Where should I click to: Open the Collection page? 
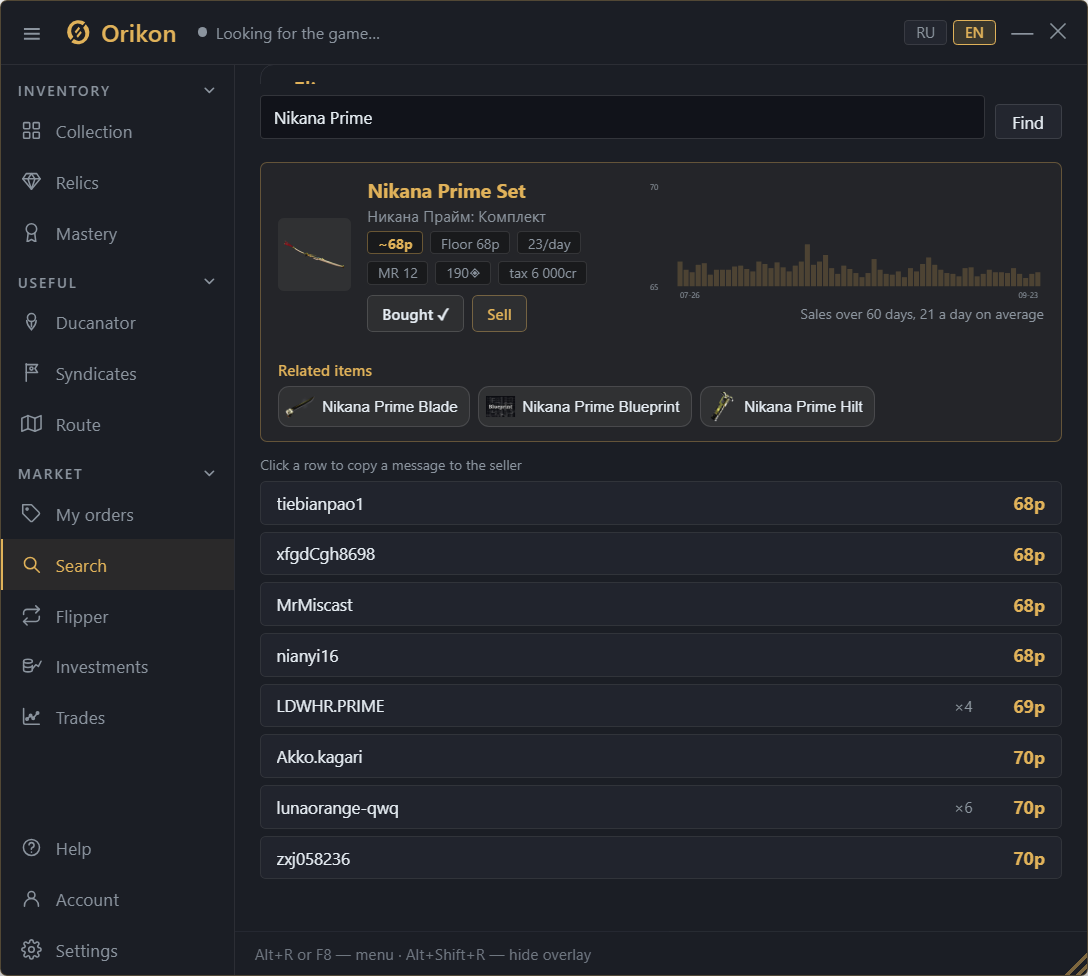point(118,132)
